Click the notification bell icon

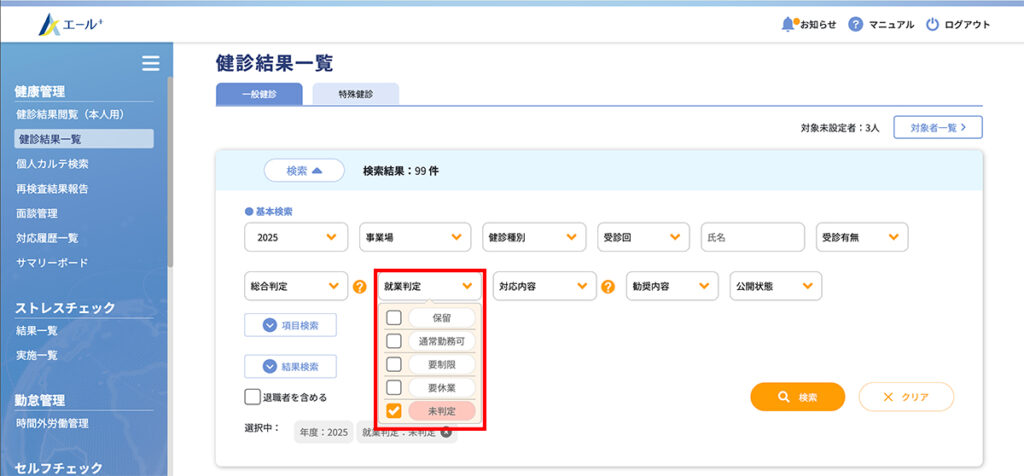[x=788, y=24]
